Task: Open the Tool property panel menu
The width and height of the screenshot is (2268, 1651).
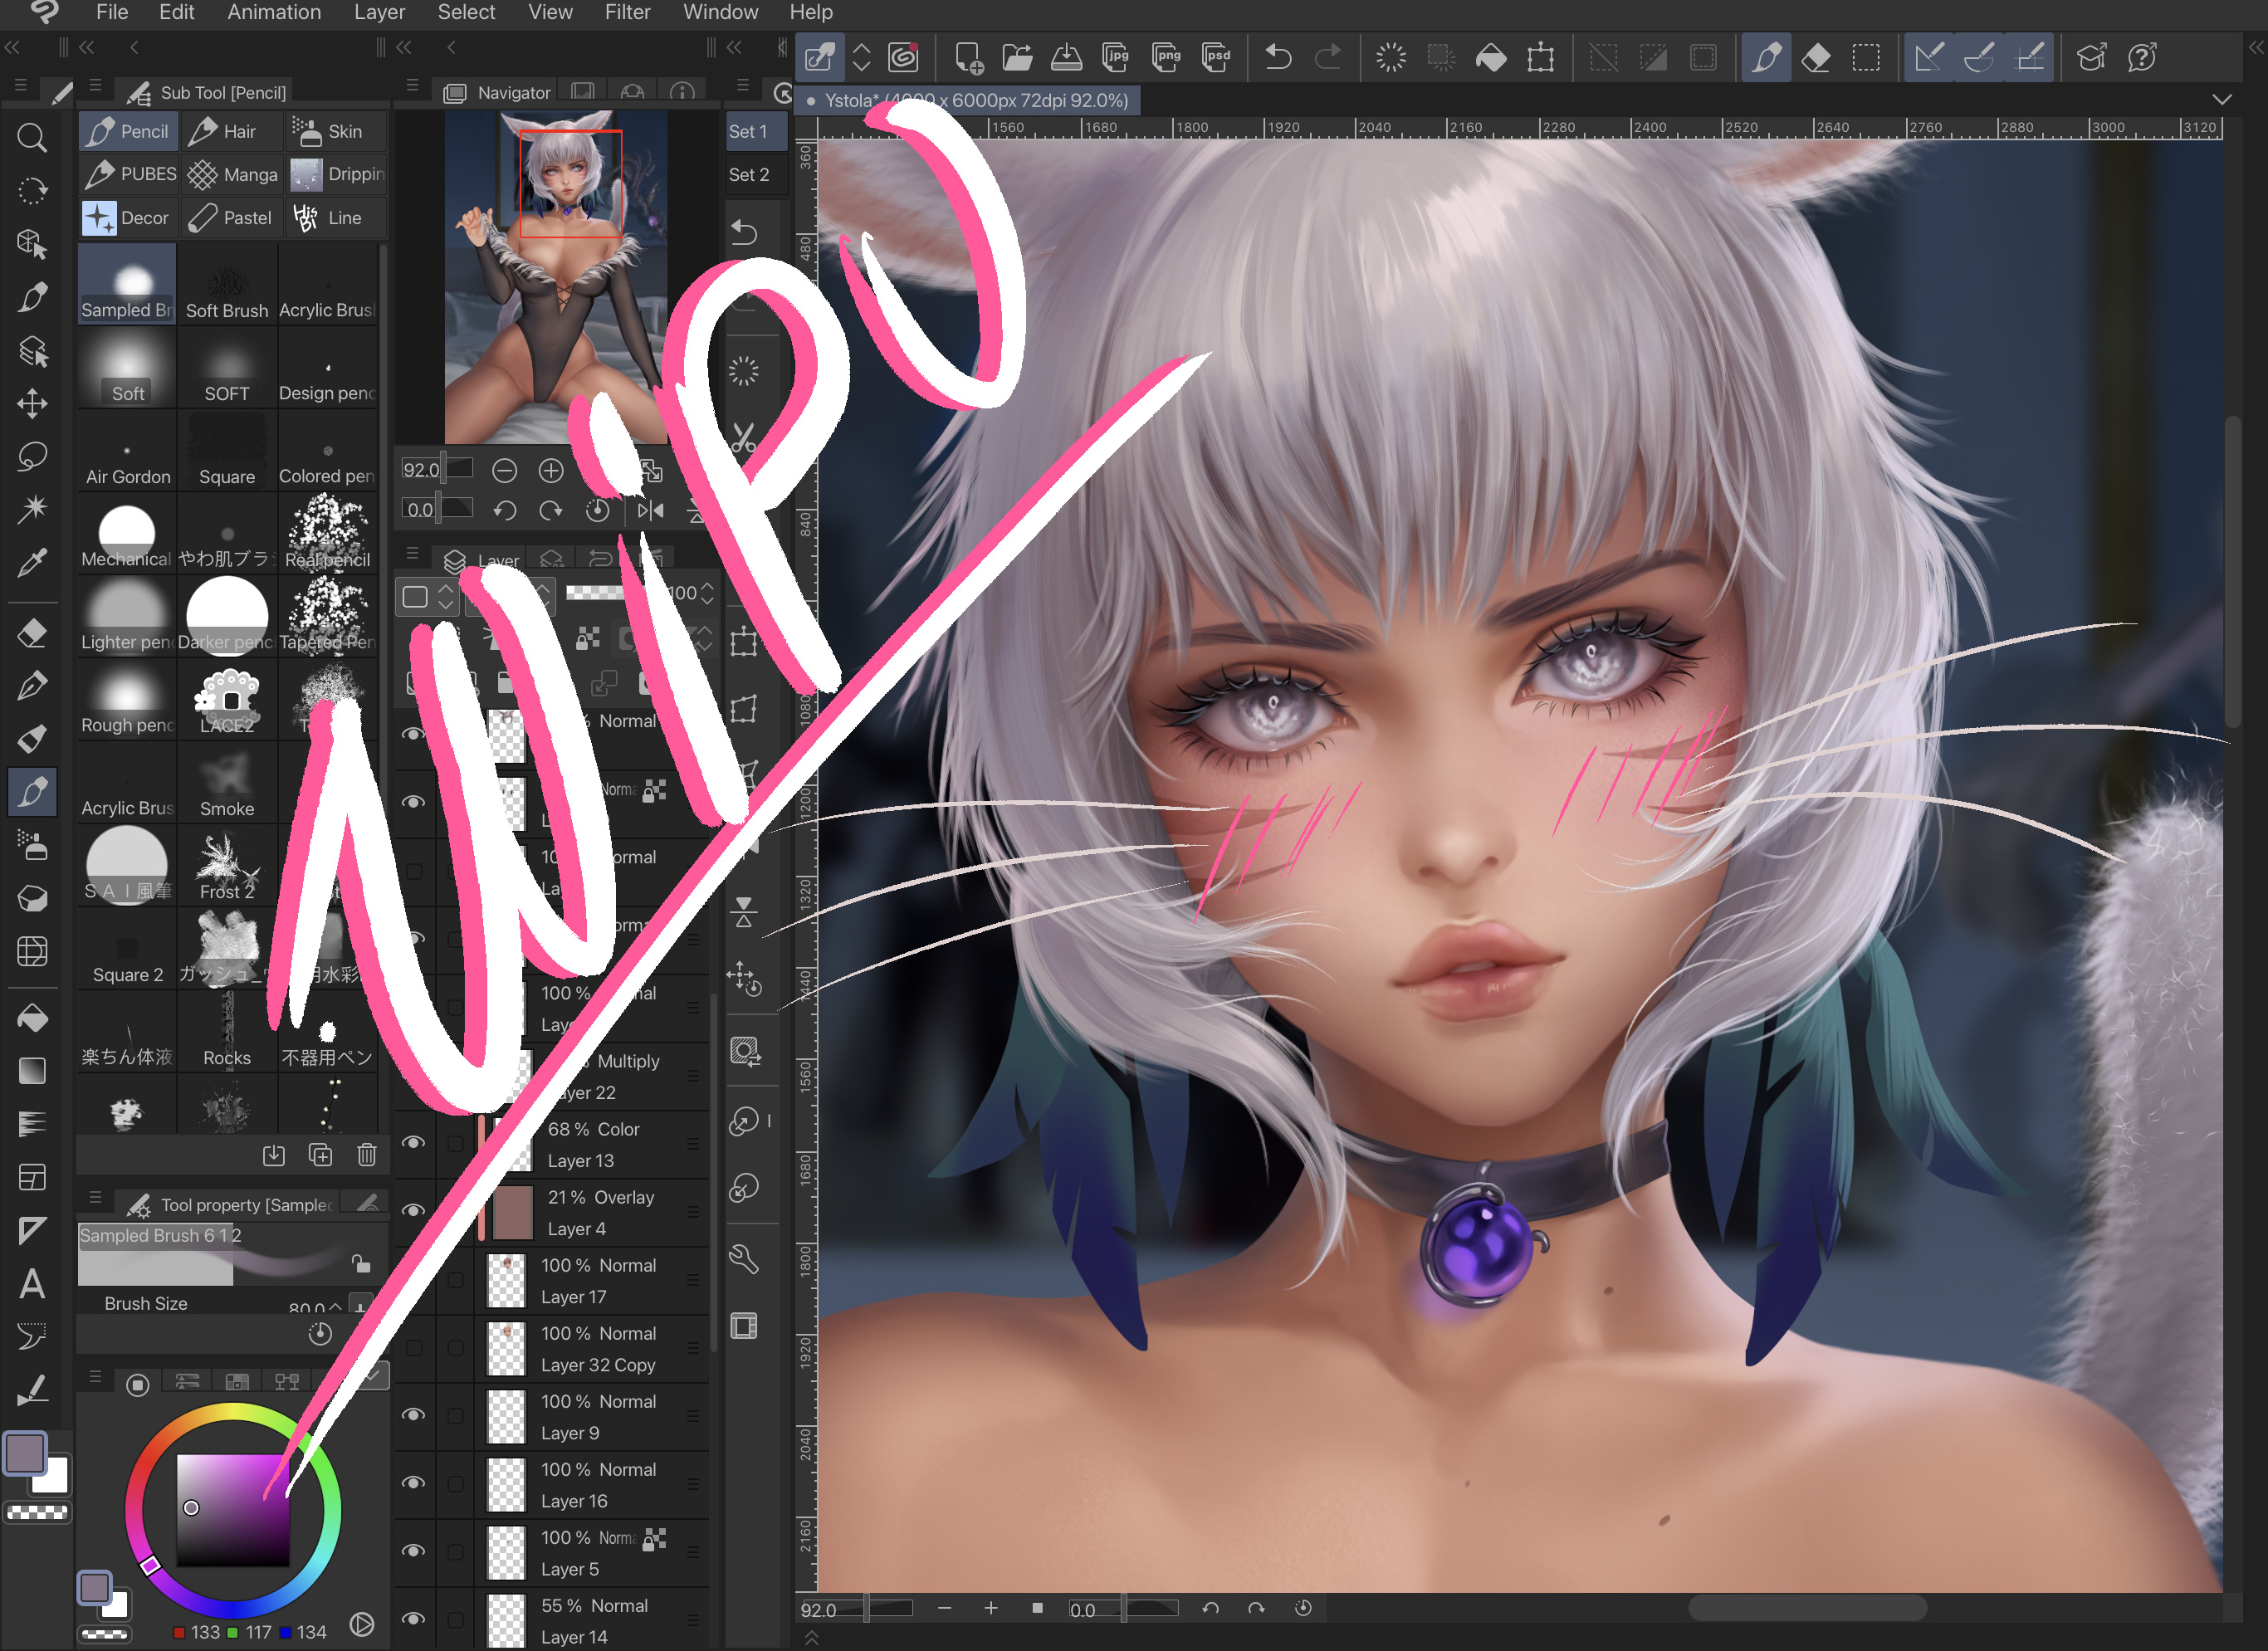Action: click(x=95, y=1198)
